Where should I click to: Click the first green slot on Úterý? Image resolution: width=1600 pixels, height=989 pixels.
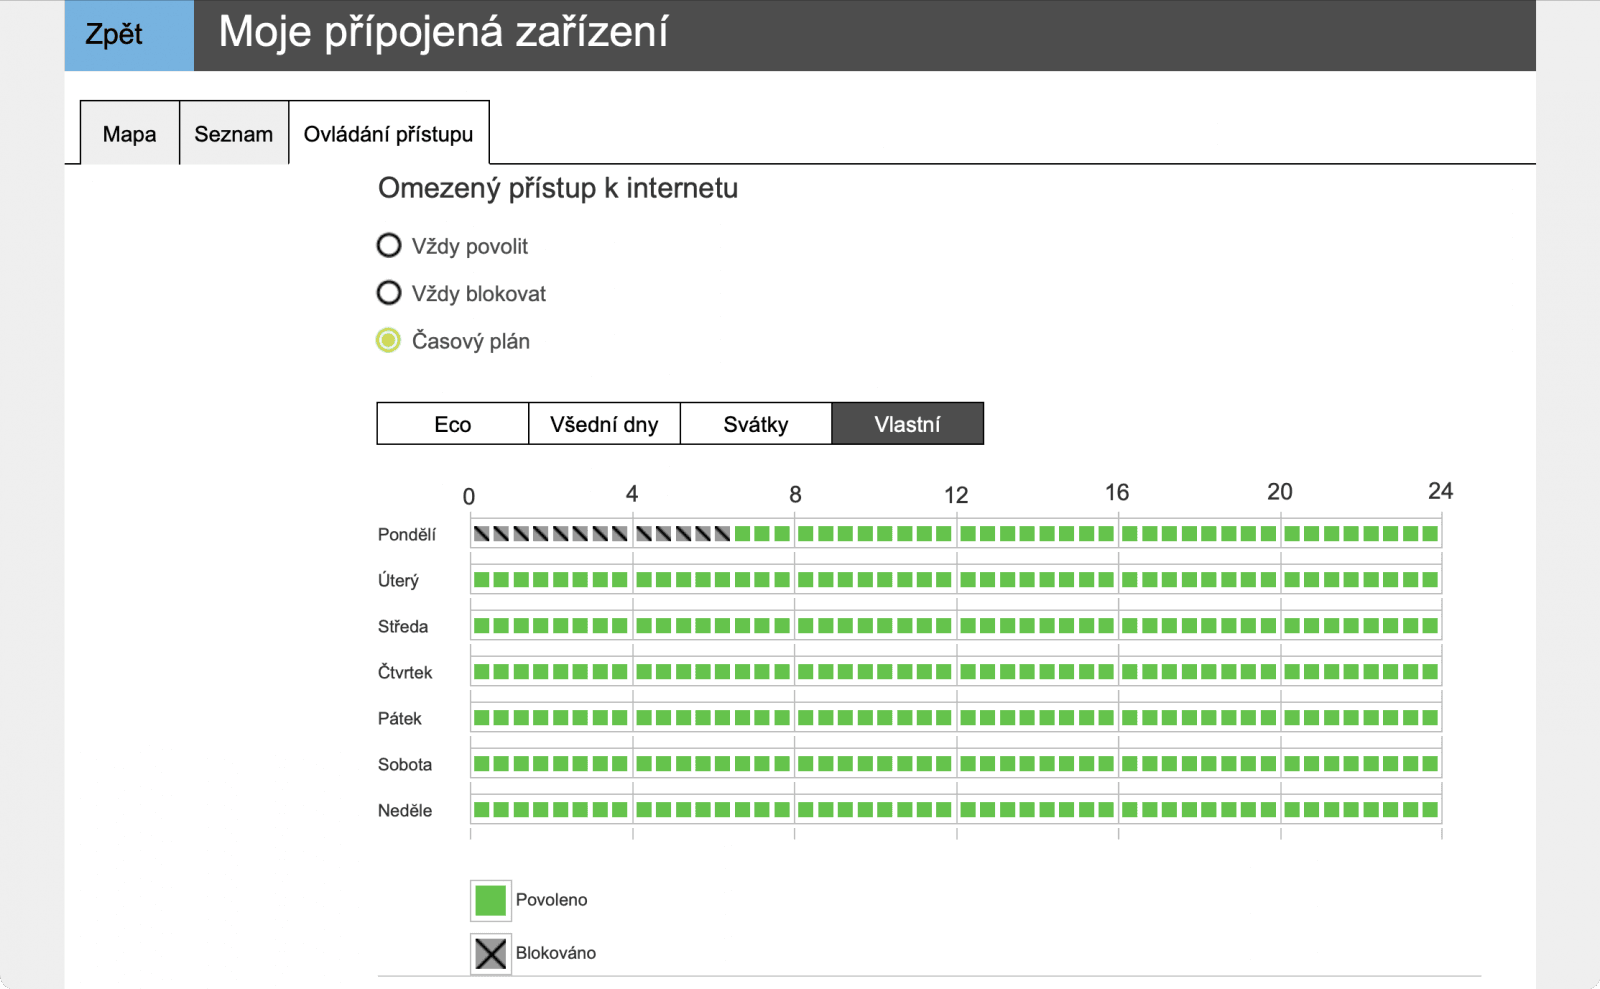coord(482,579)
